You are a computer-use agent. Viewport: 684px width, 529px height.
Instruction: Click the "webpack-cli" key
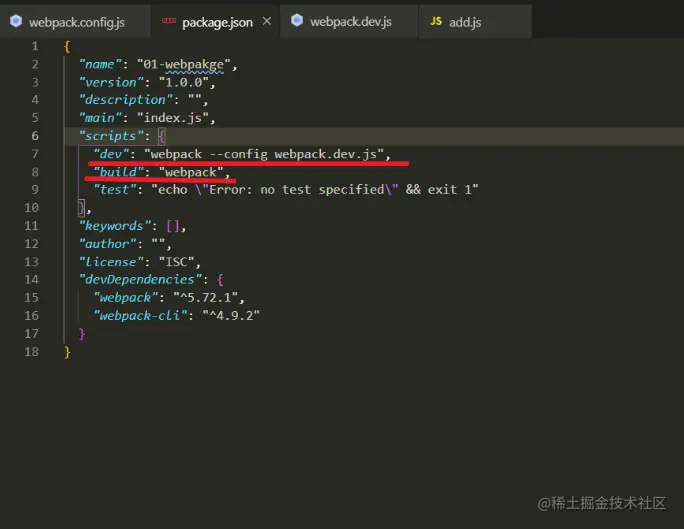click(x=140, y=316)
